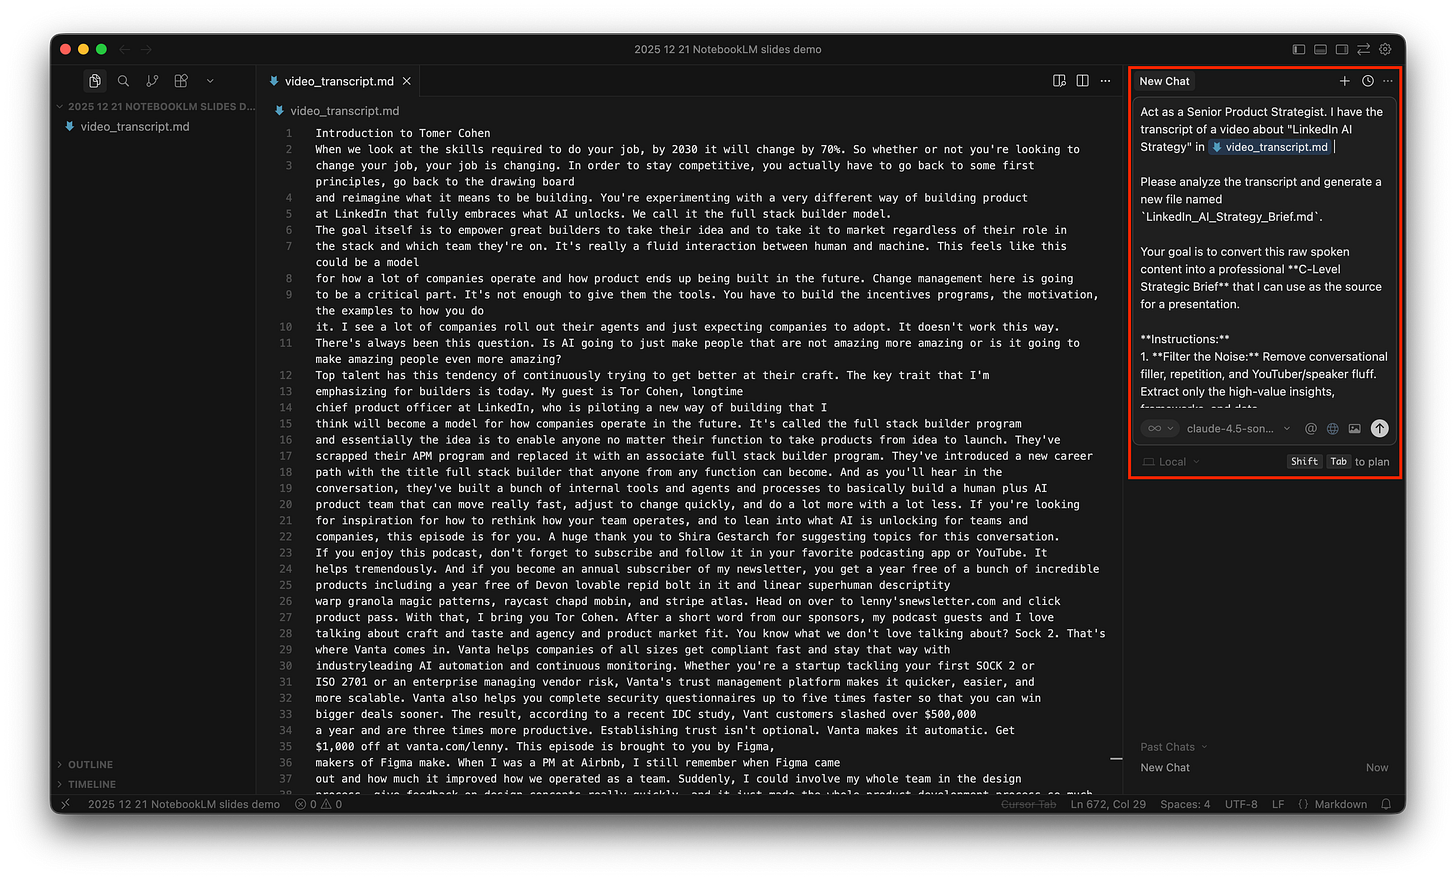Open notifications via the status bar bell

1384,803
